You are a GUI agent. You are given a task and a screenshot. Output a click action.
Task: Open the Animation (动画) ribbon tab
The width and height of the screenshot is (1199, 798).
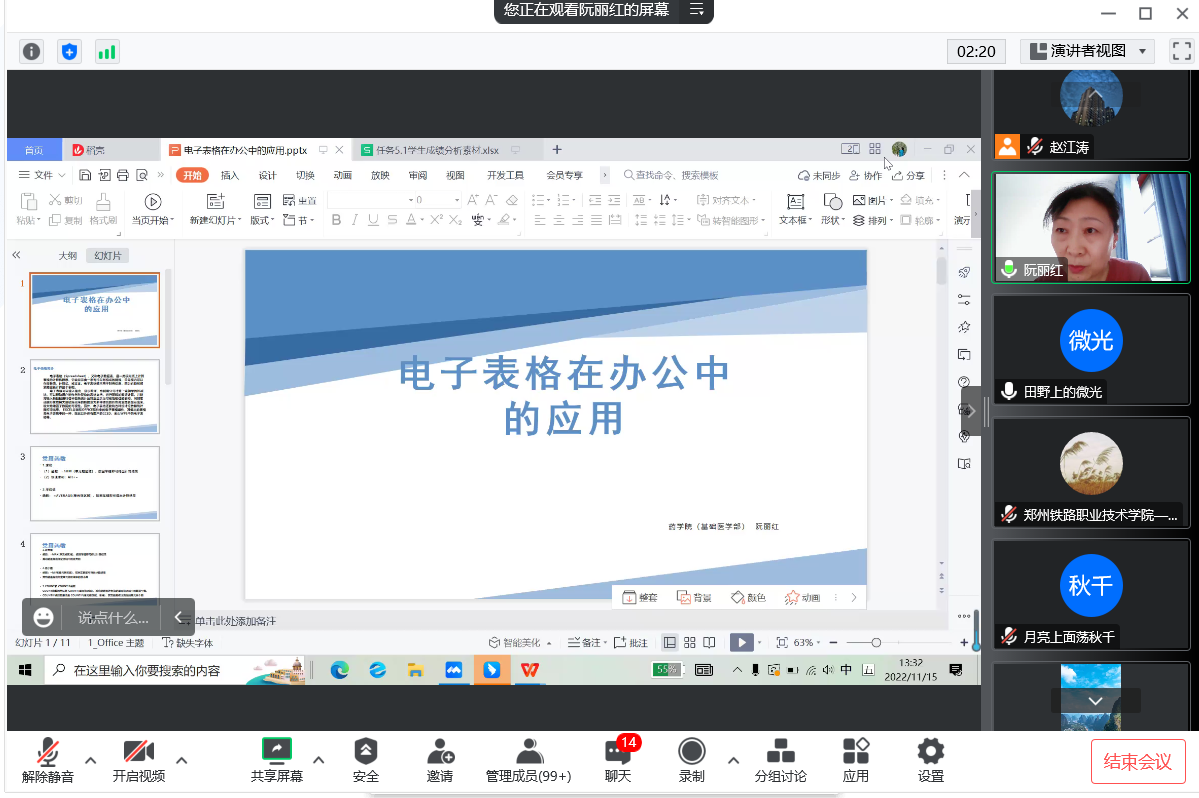click(342, 175)
